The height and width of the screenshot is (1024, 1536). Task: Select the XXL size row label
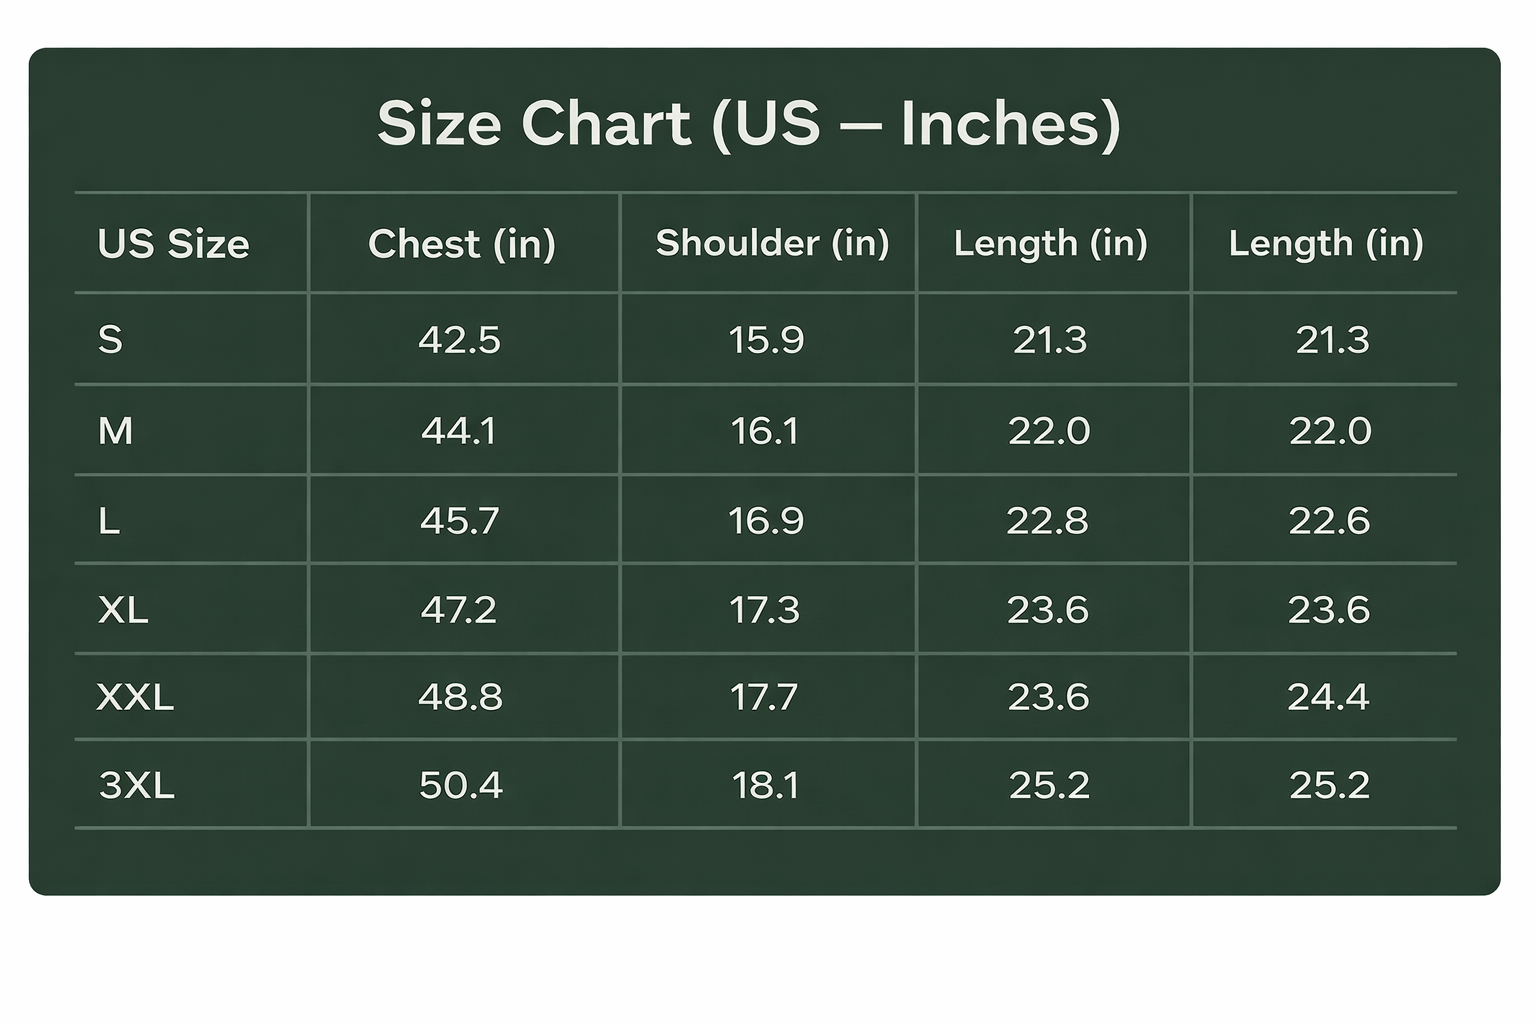(x=135, y=697)
